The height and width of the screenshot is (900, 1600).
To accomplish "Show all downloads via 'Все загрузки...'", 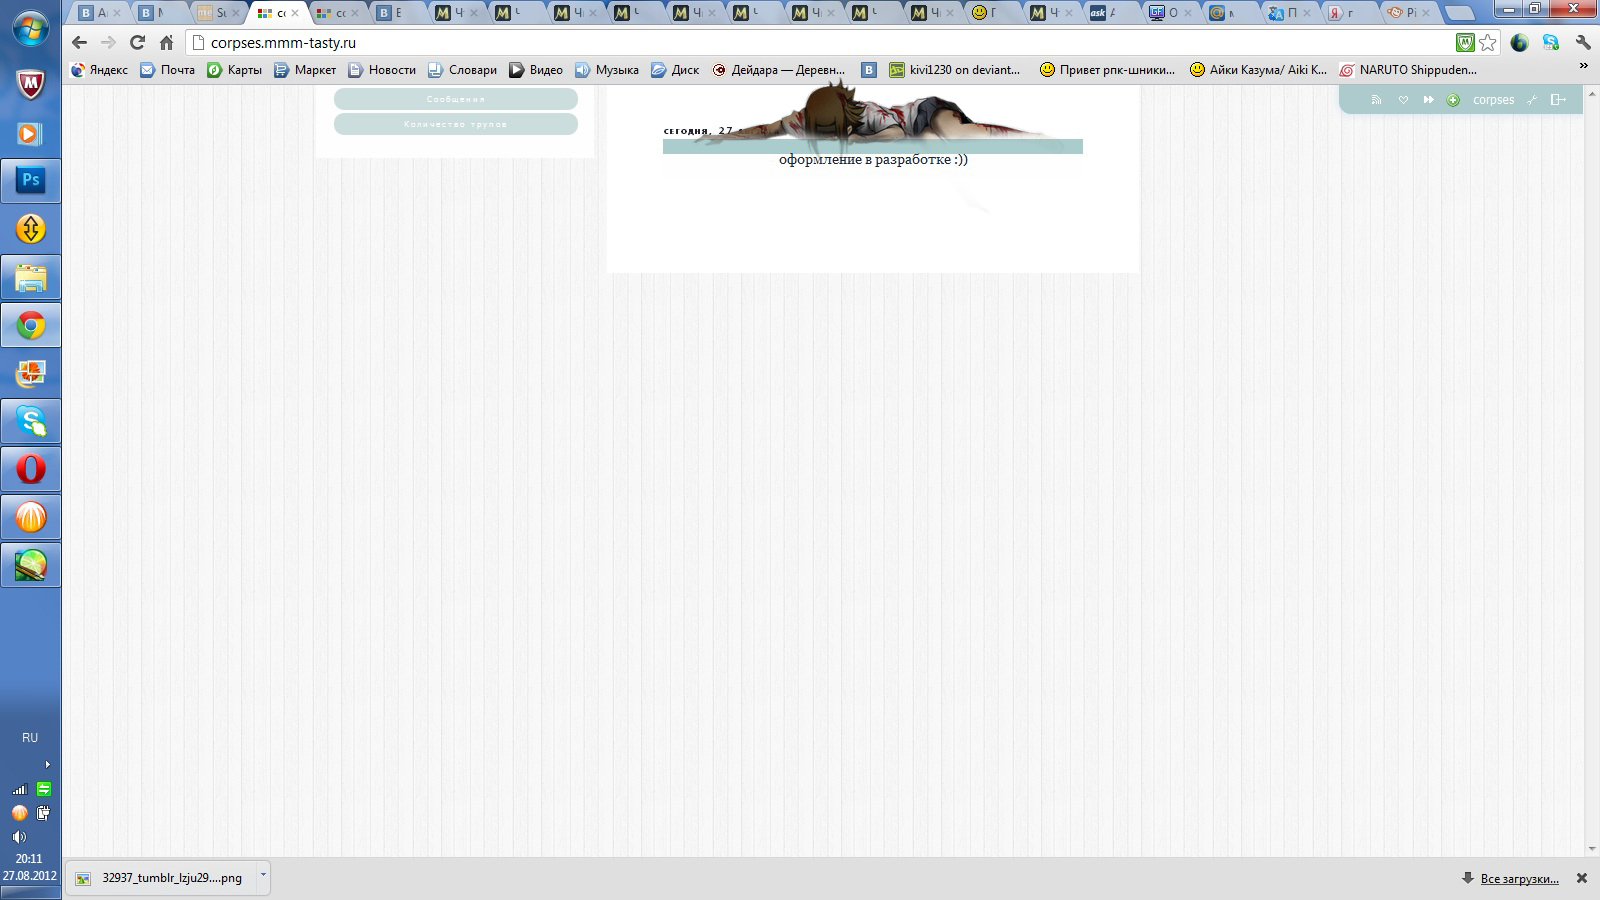I will click(1519, 878).
